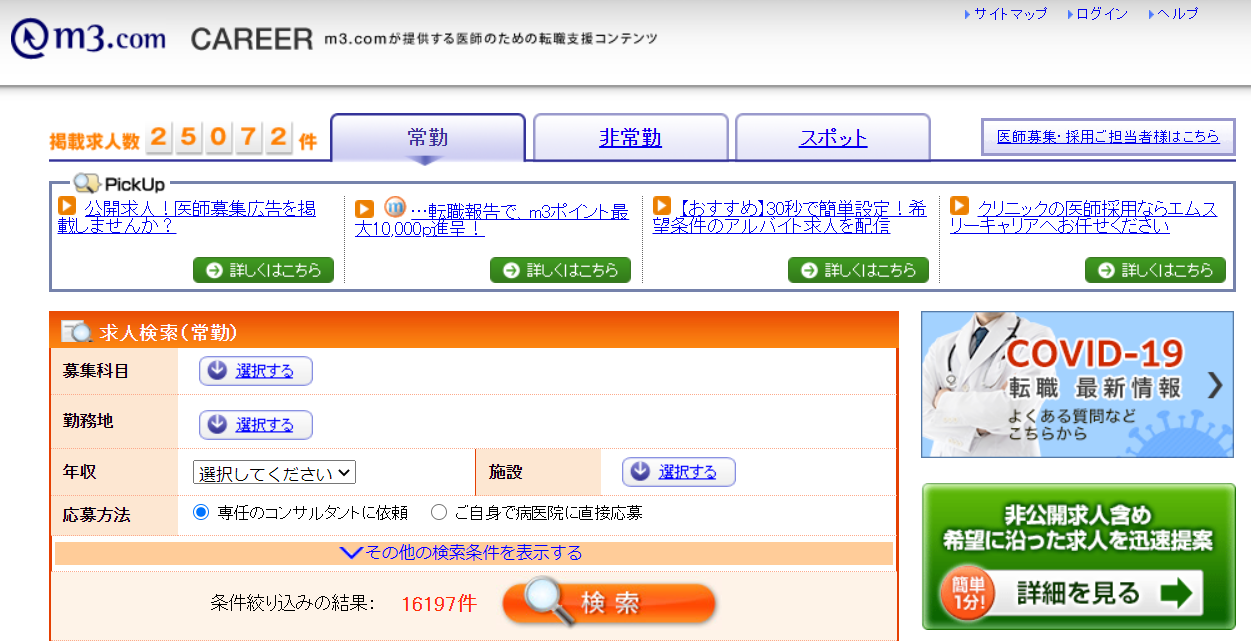The image size is (1251, 641).
Task: Open 転職報告でm3ポイント最大10,000p進呈 link
Action: click(492, 219)
